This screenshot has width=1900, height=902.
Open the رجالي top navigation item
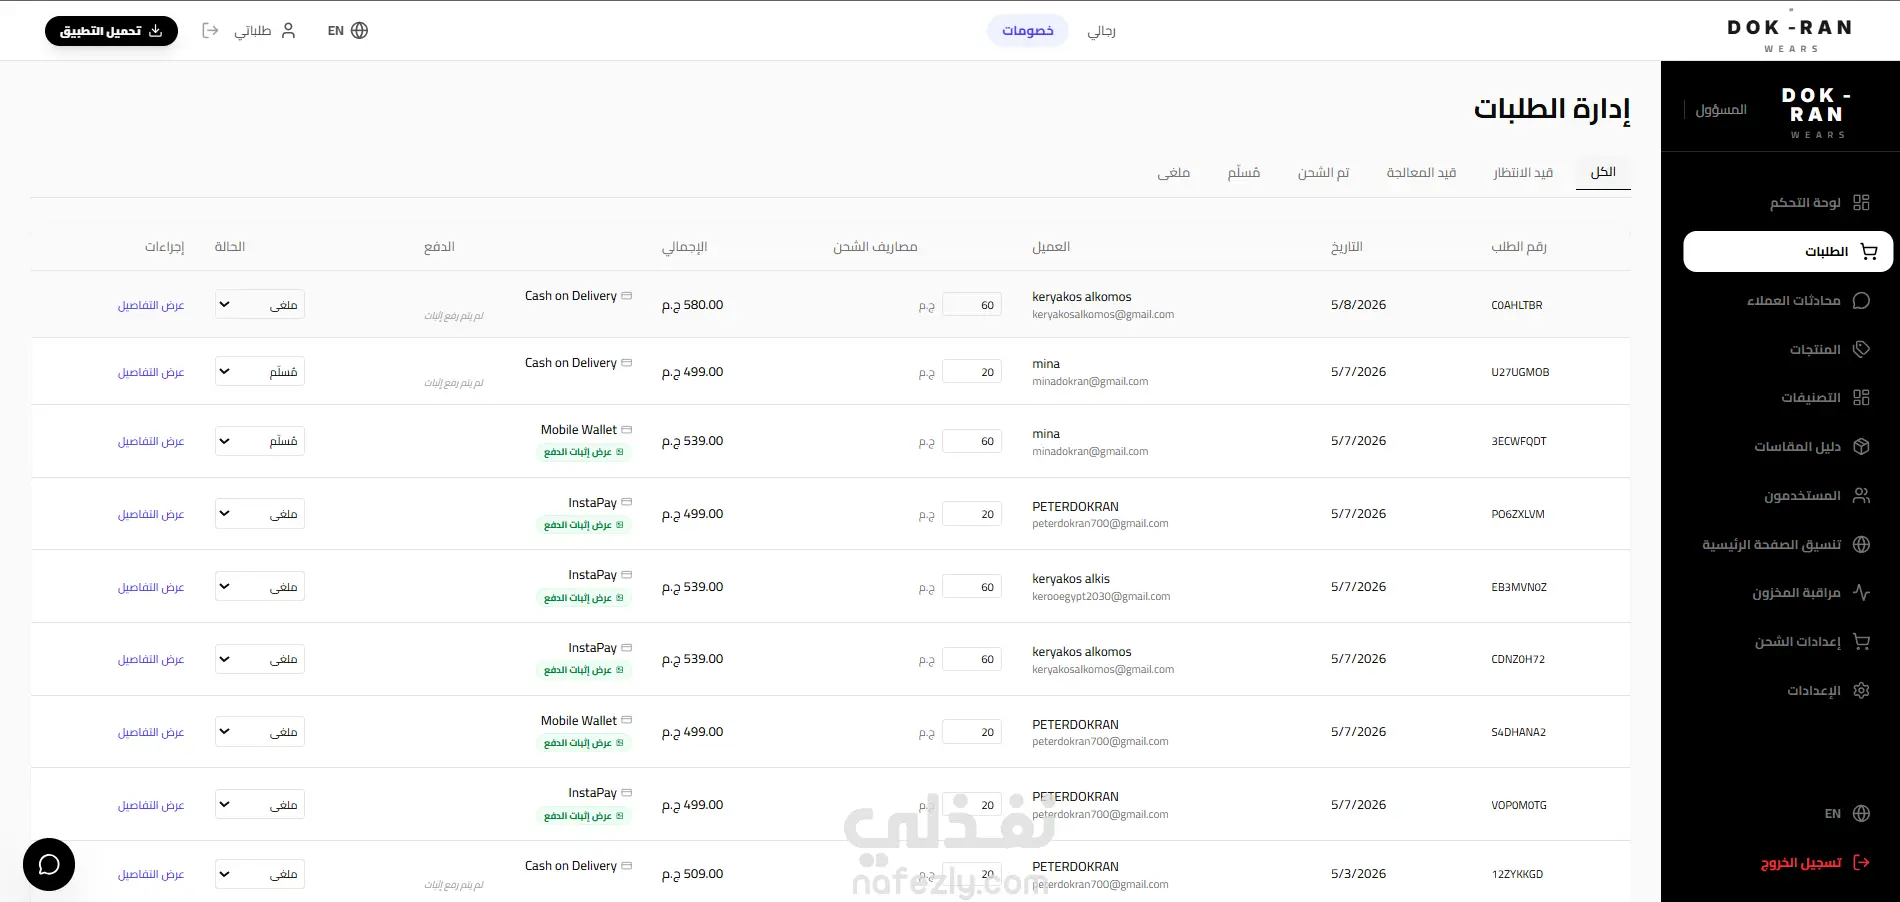(x=1101, y=31)
